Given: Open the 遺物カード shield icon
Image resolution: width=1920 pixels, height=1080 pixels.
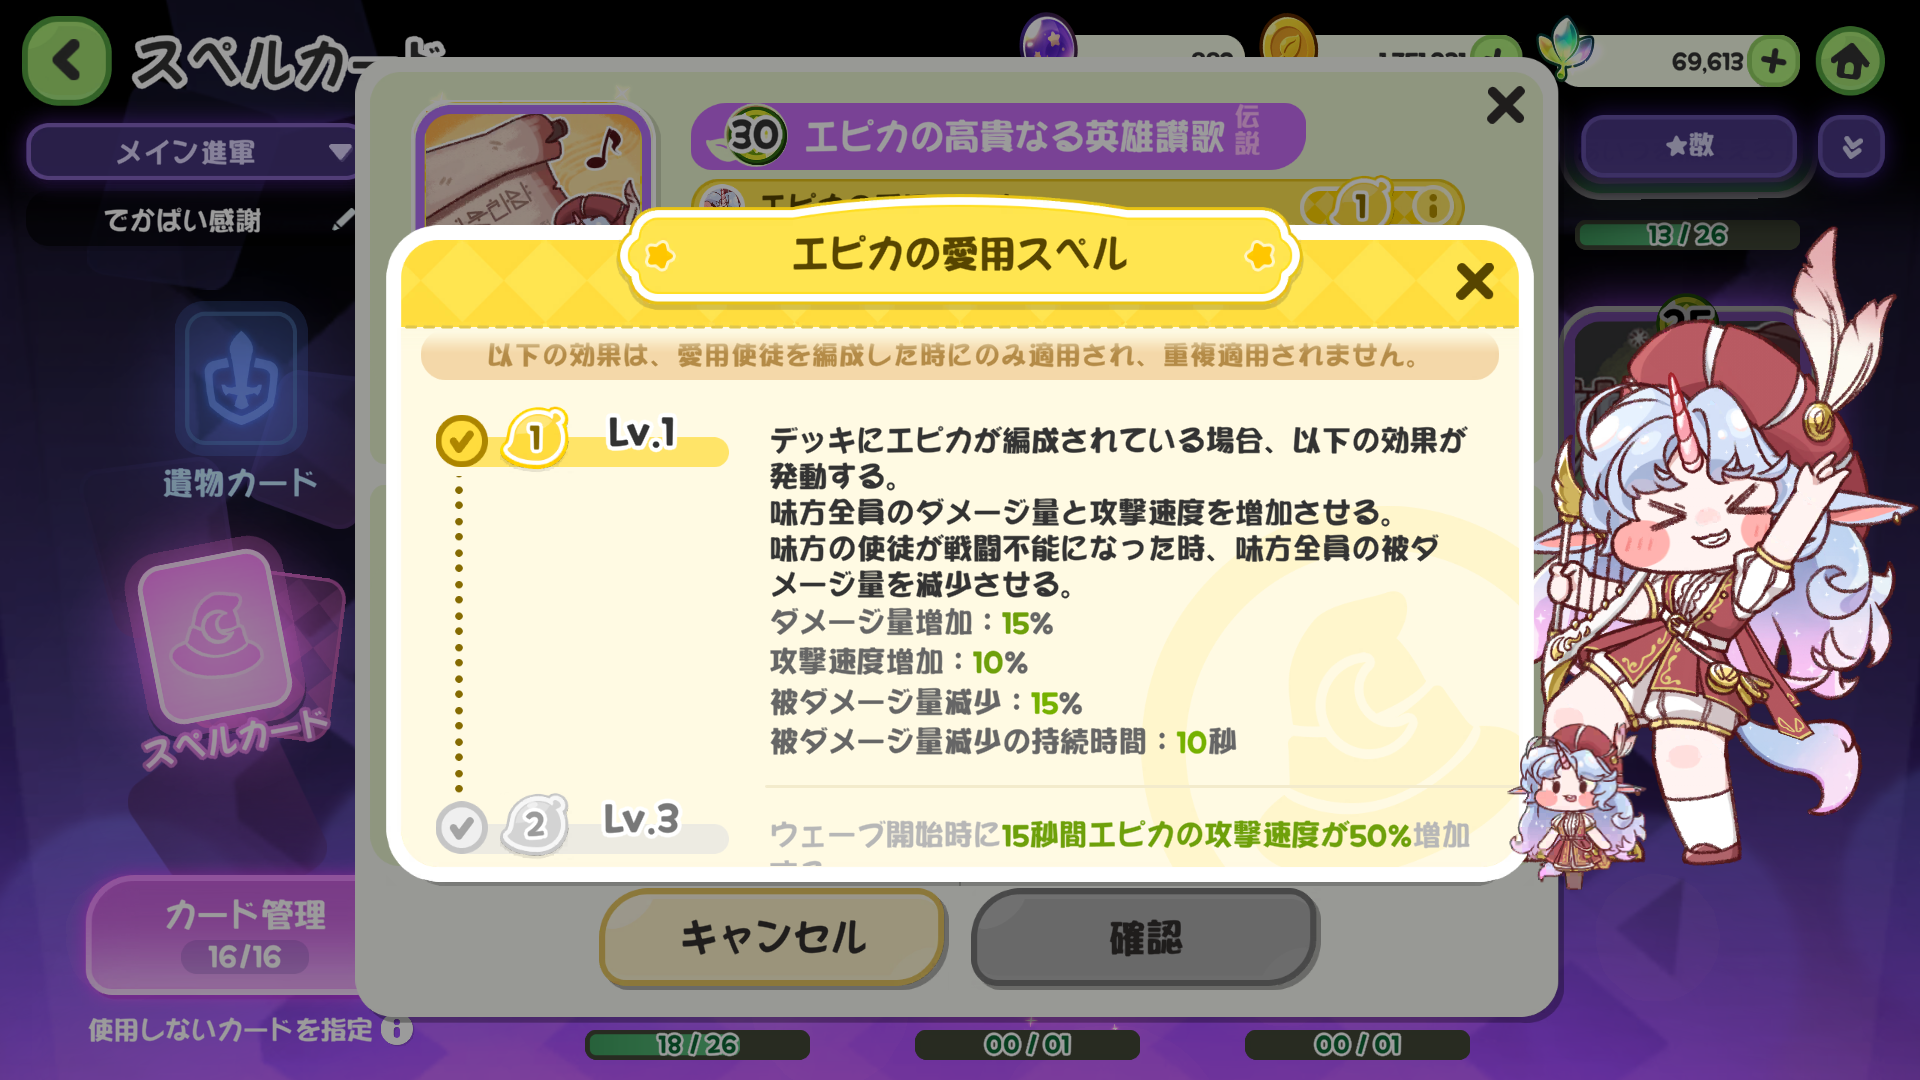Looking at the screenshot, I should click(241, 379).
